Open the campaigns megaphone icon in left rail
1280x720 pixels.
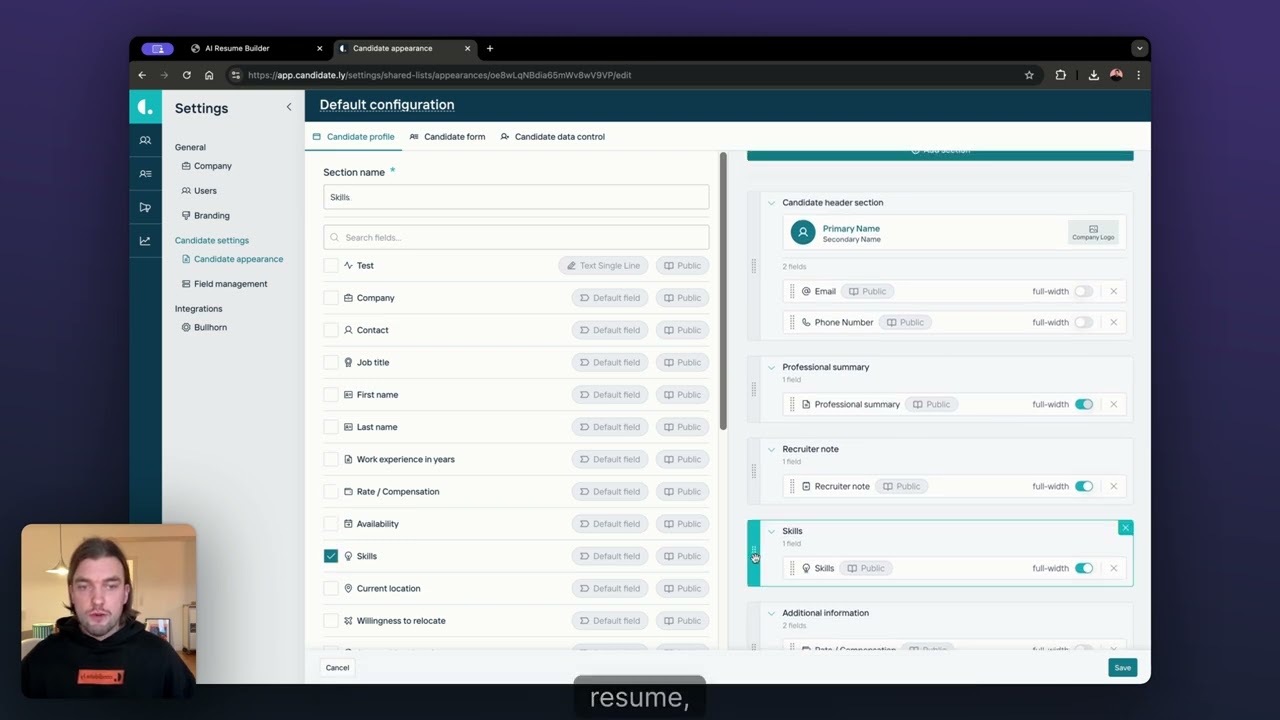coord(145,207)
